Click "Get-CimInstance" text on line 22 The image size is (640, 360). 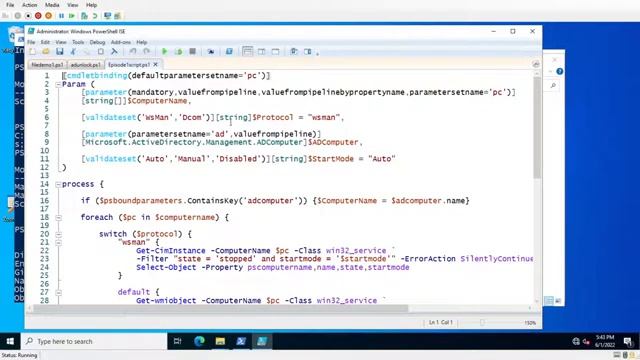[x=171, y=251]
